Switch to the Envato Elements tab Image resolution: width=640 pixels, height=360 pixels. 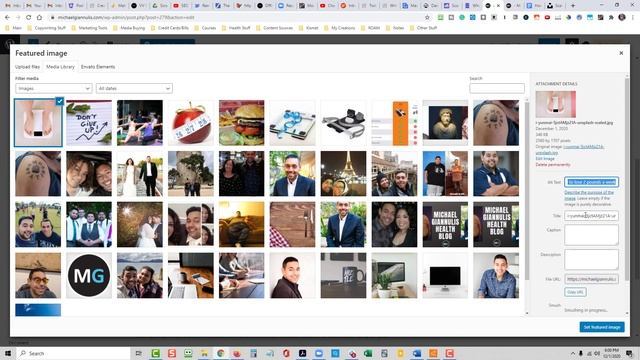98,67
